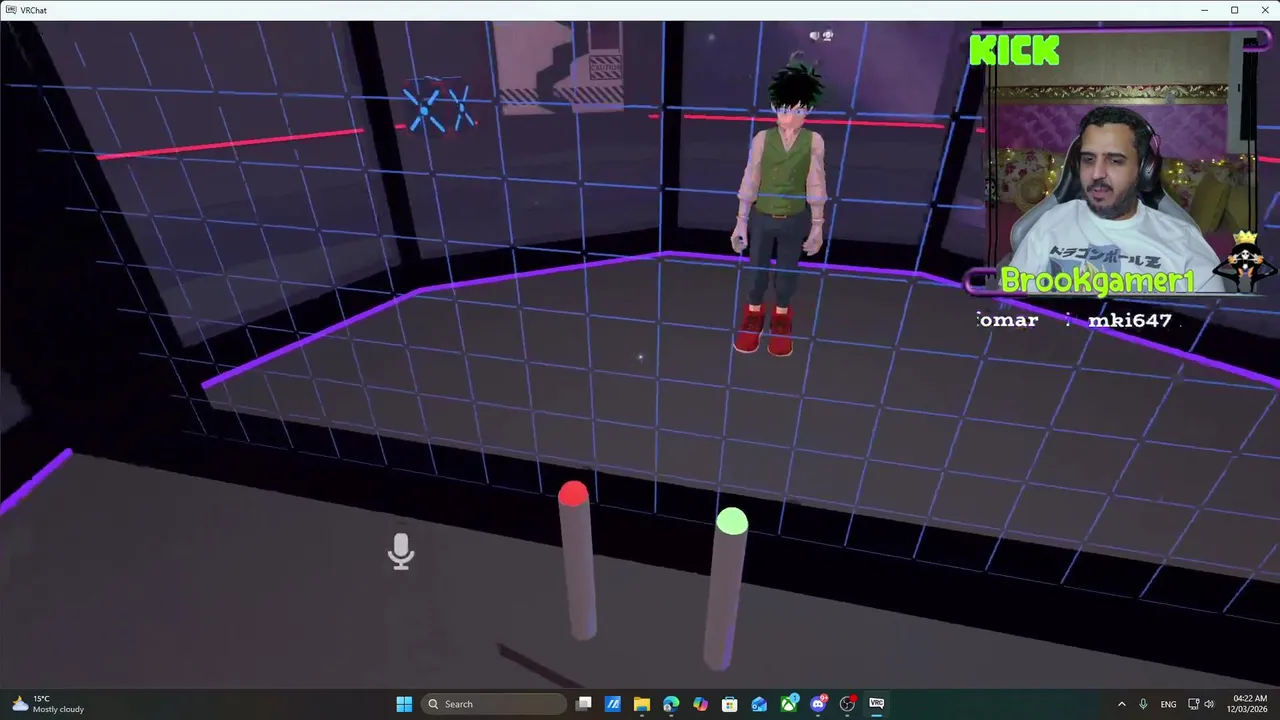Open Task View from the taskbar
This screenshot has height=720, width=1280.
584,704
